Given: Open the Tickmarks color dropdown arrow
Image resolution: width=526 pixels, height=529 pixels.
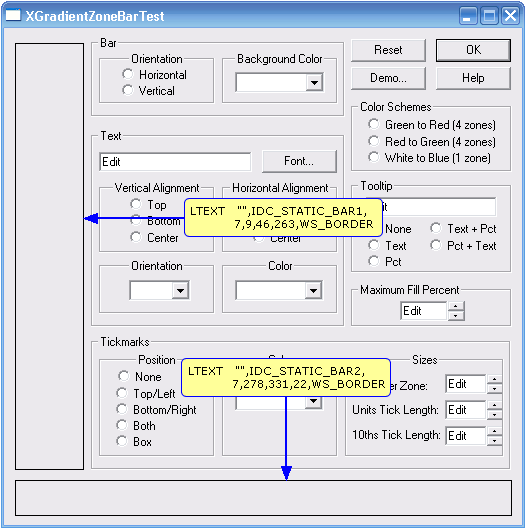Looking at the screenshot, I should click(x=313, y=402).
